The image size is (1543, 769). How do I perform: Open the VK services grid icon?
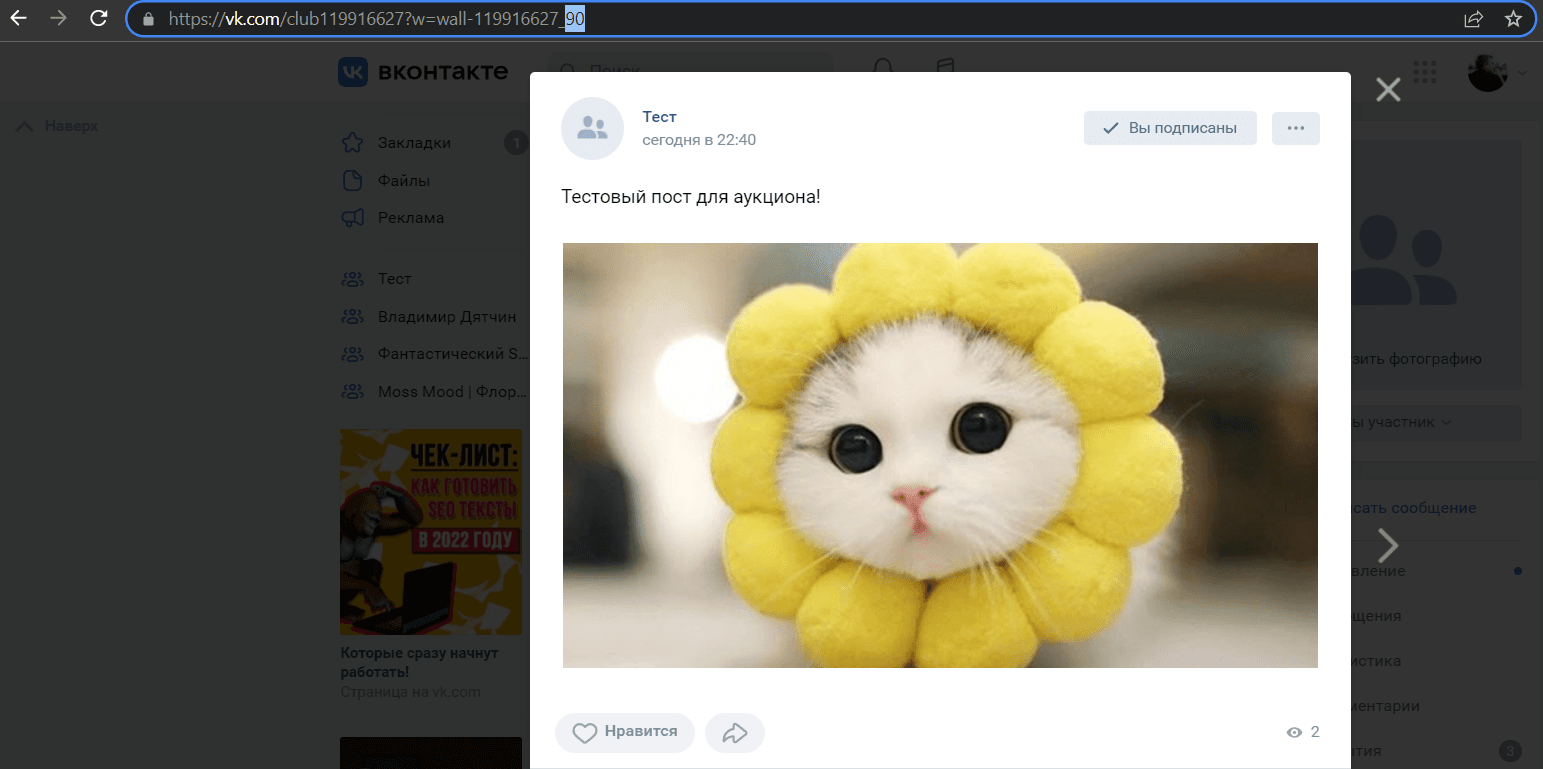coord(1425,72)
